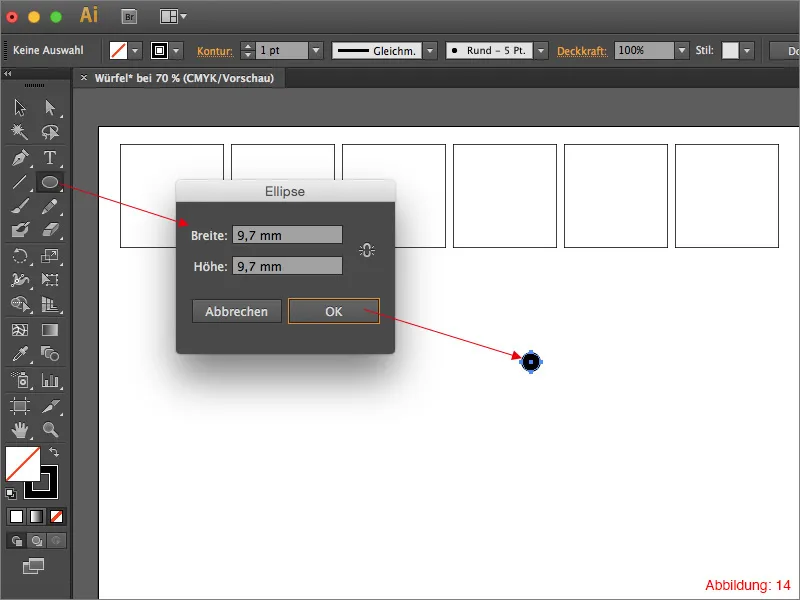
Task: Enable Draw Normal mode
Action: pos(17,541)
